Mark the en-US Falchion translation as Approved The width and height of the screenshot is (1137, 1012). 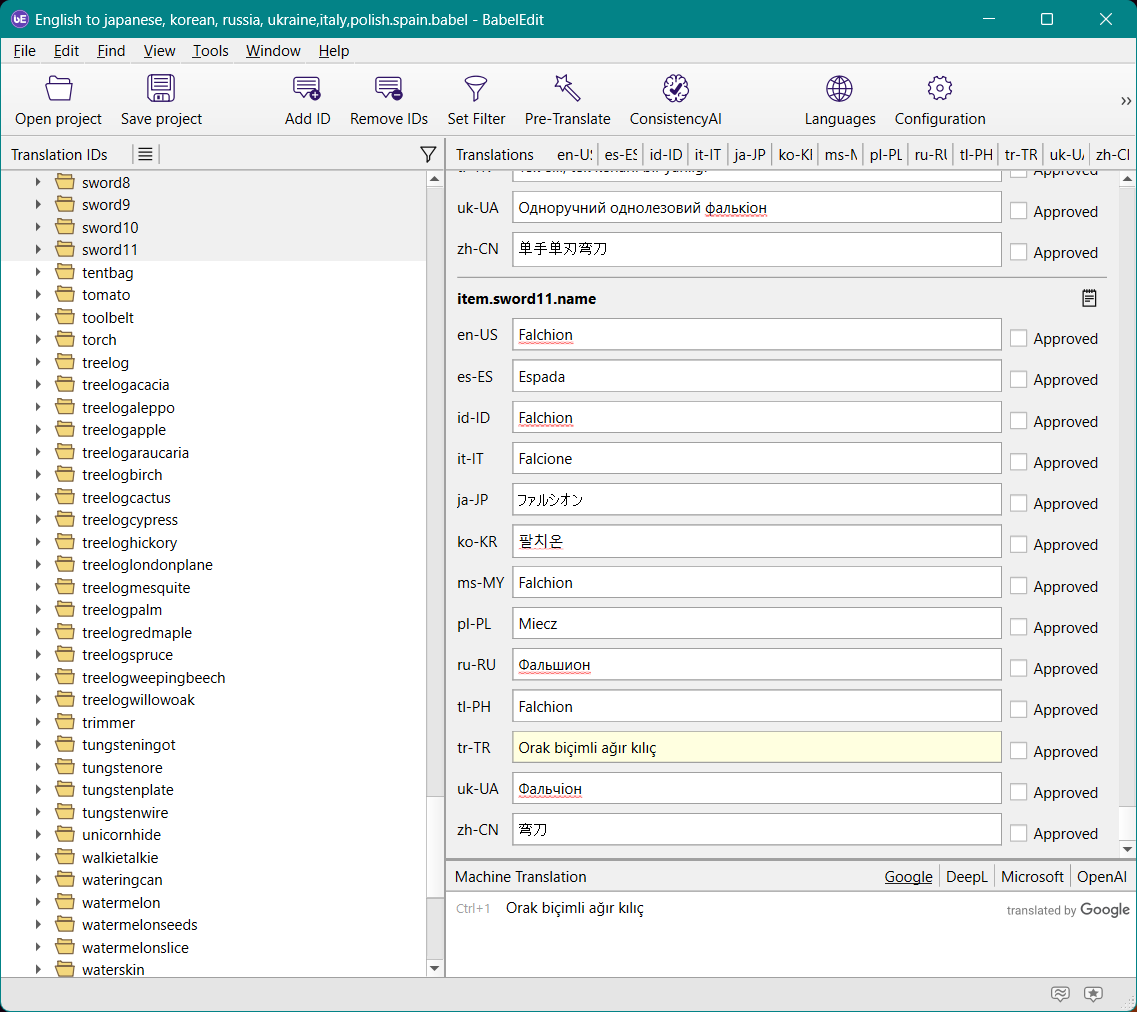(x=1019, y=339)
